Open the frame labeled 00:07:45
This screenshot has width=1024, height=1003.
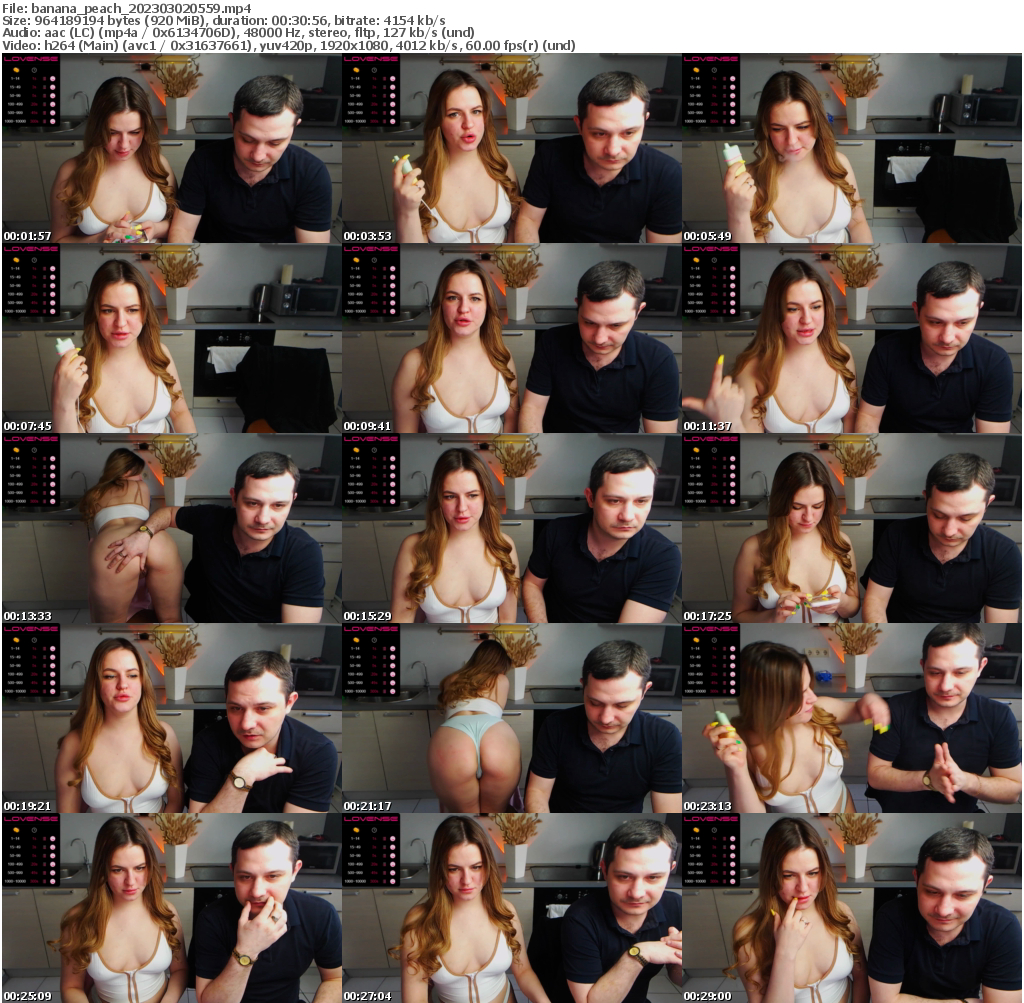coord(171,338)
